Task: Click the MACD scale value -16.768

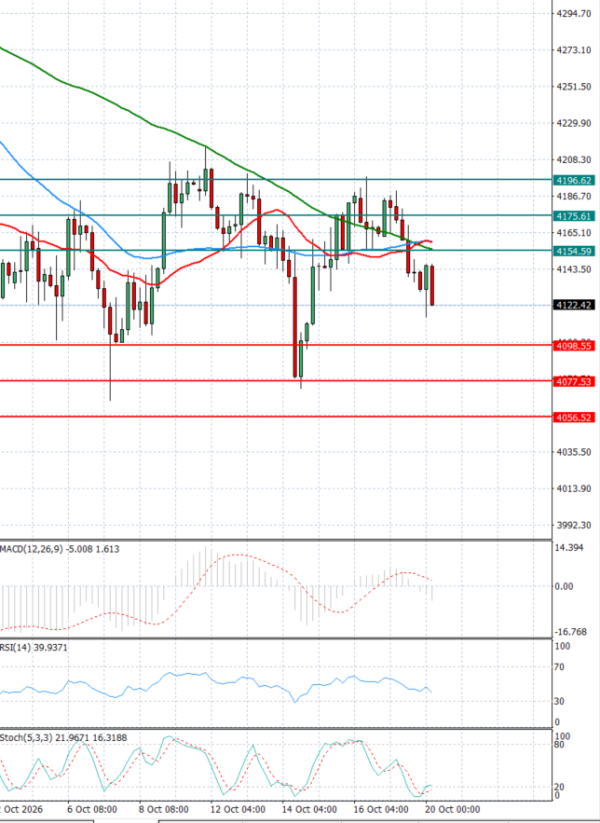Action: click(571, 632)
